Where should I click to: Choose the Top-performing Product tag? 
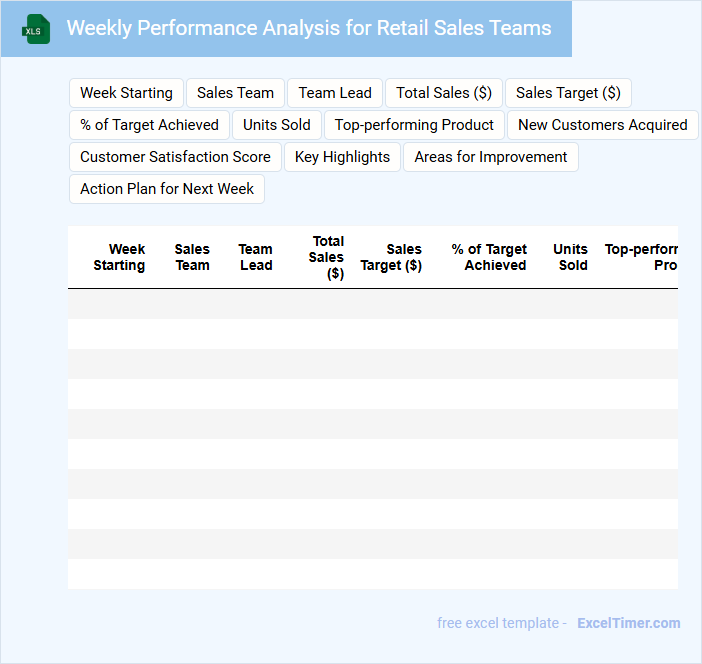(x=414, y=125)
